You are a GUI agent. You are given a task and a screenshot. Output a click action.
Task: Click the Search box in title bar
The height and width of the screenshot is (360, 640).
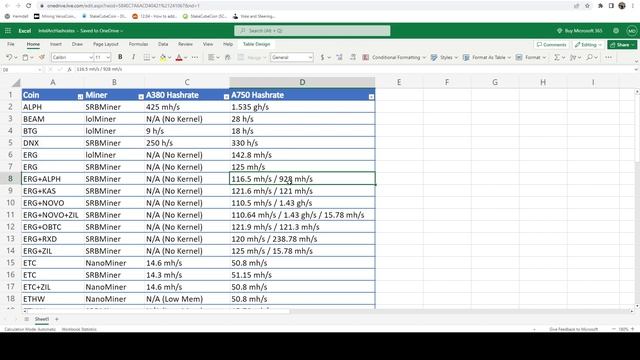click(x=312, y=31)
